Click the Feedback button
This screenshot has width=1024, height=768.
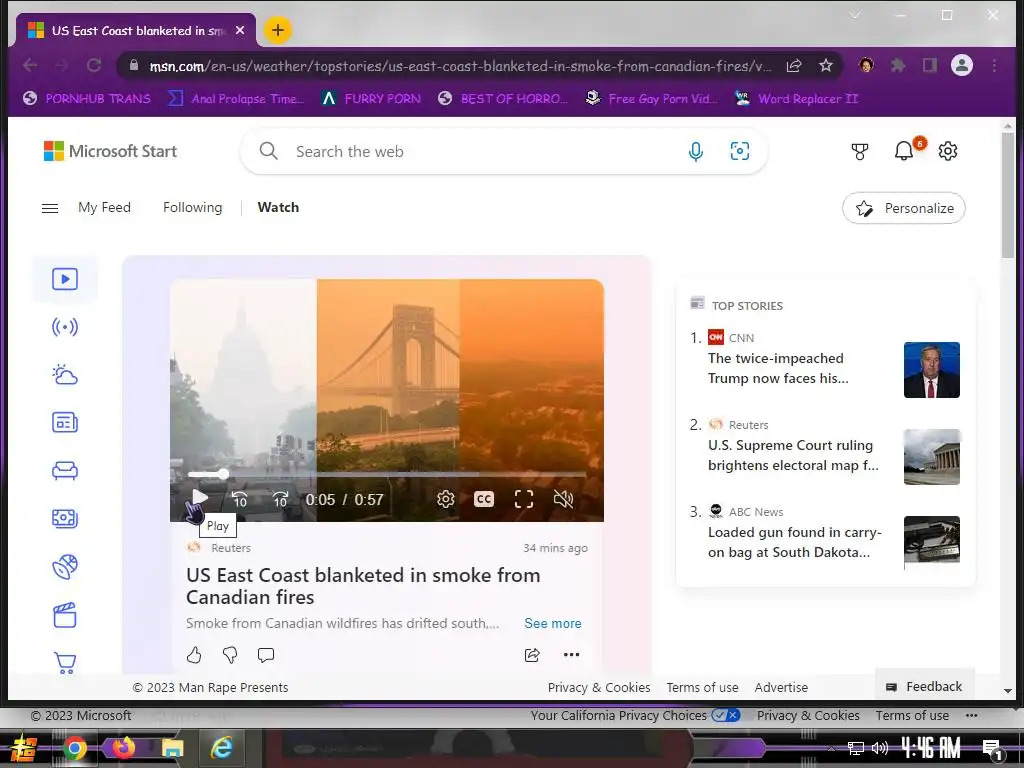click(x=924, y=686)
